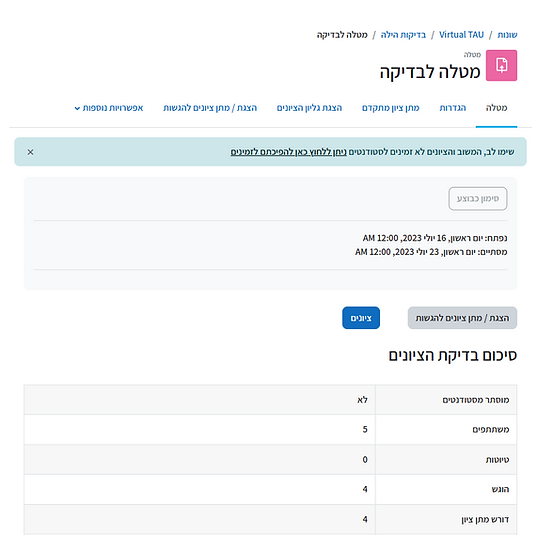Select the הוגש row label

(x=500, y=489)
